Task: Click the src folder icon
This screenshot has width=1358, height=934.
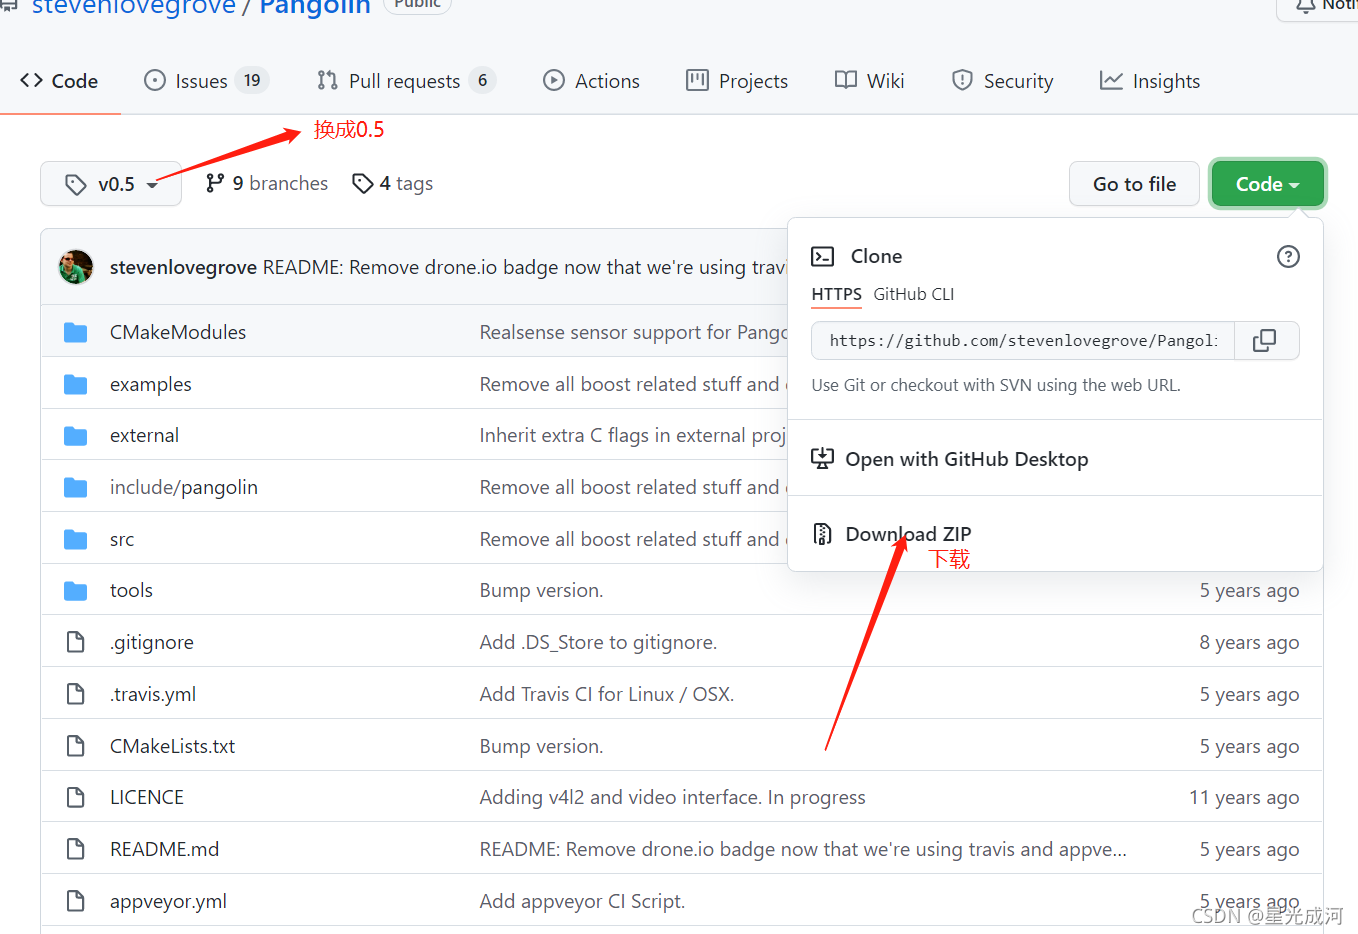Action: [76, 539]
